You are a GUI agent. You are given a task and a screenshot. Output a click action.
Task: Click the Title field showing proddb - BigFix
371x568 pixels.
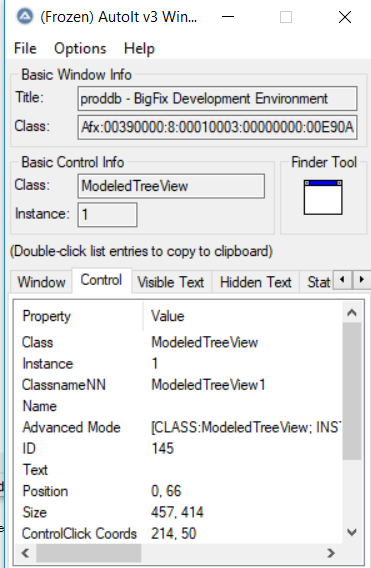[x=217, y=99]
